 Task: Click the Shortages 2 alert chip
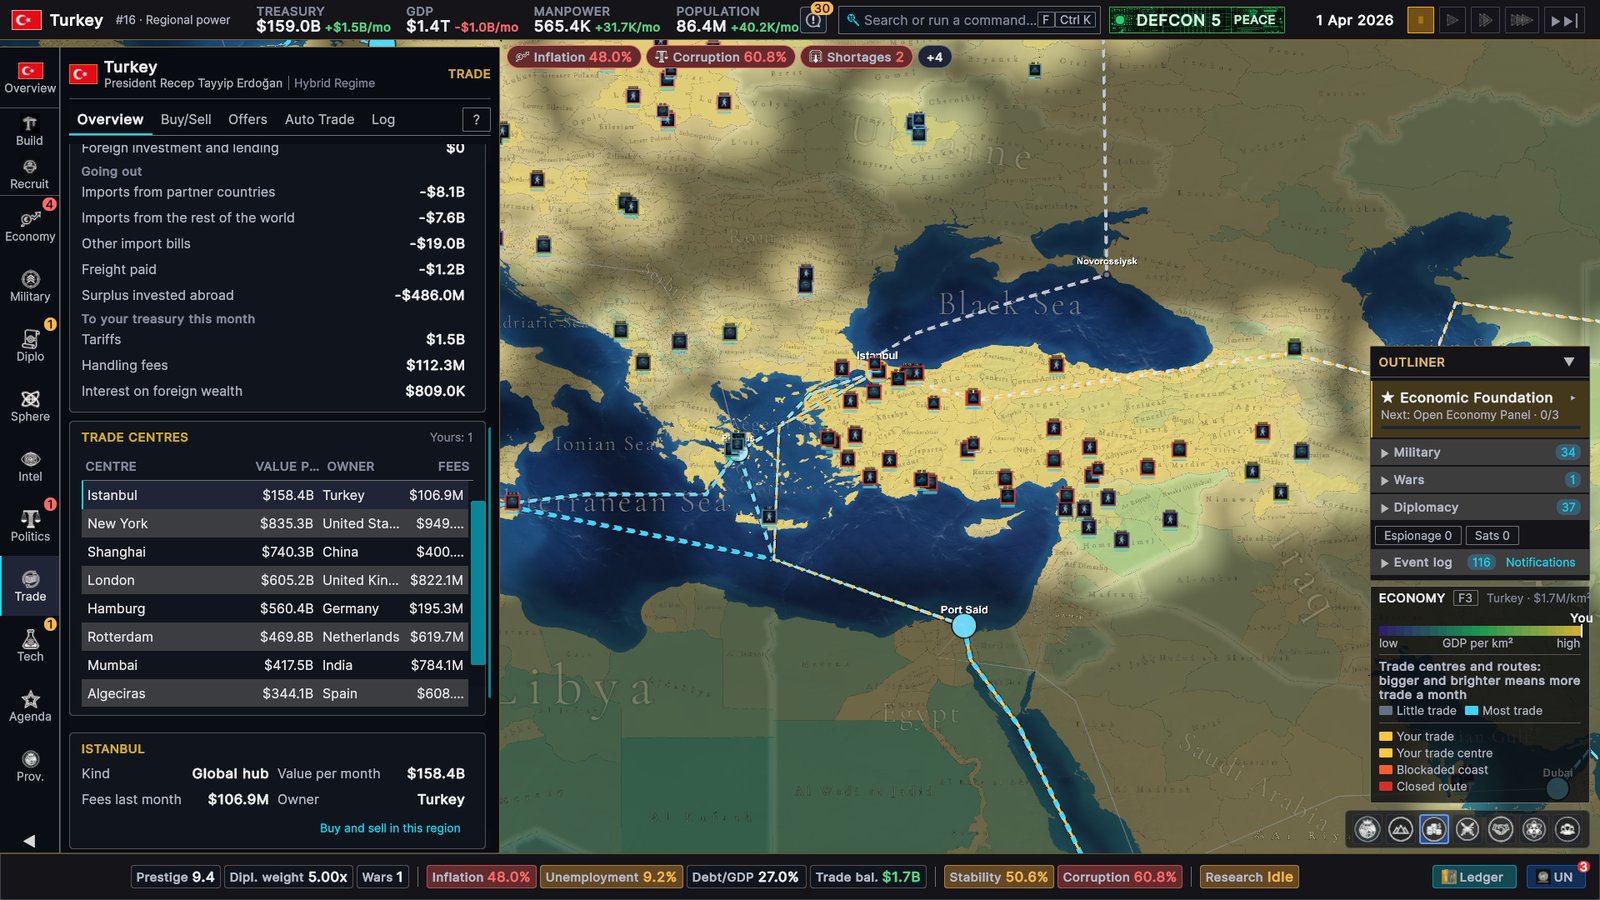856,57
